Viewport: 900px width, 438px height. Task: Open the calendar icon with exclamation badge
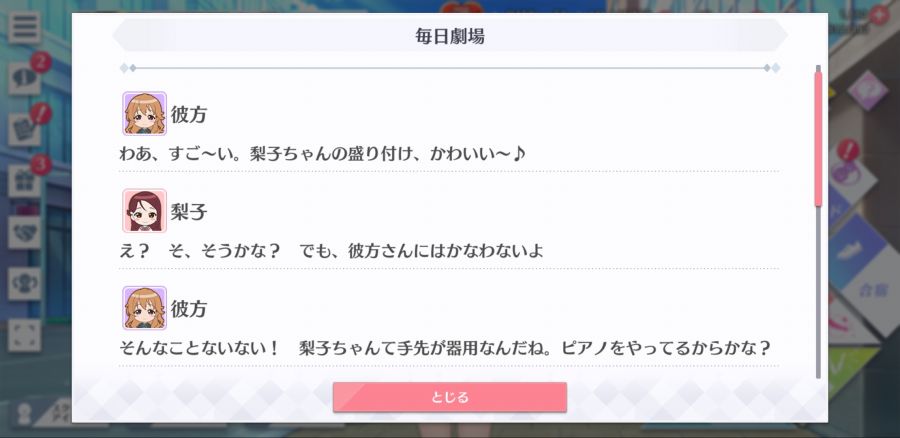24,130
